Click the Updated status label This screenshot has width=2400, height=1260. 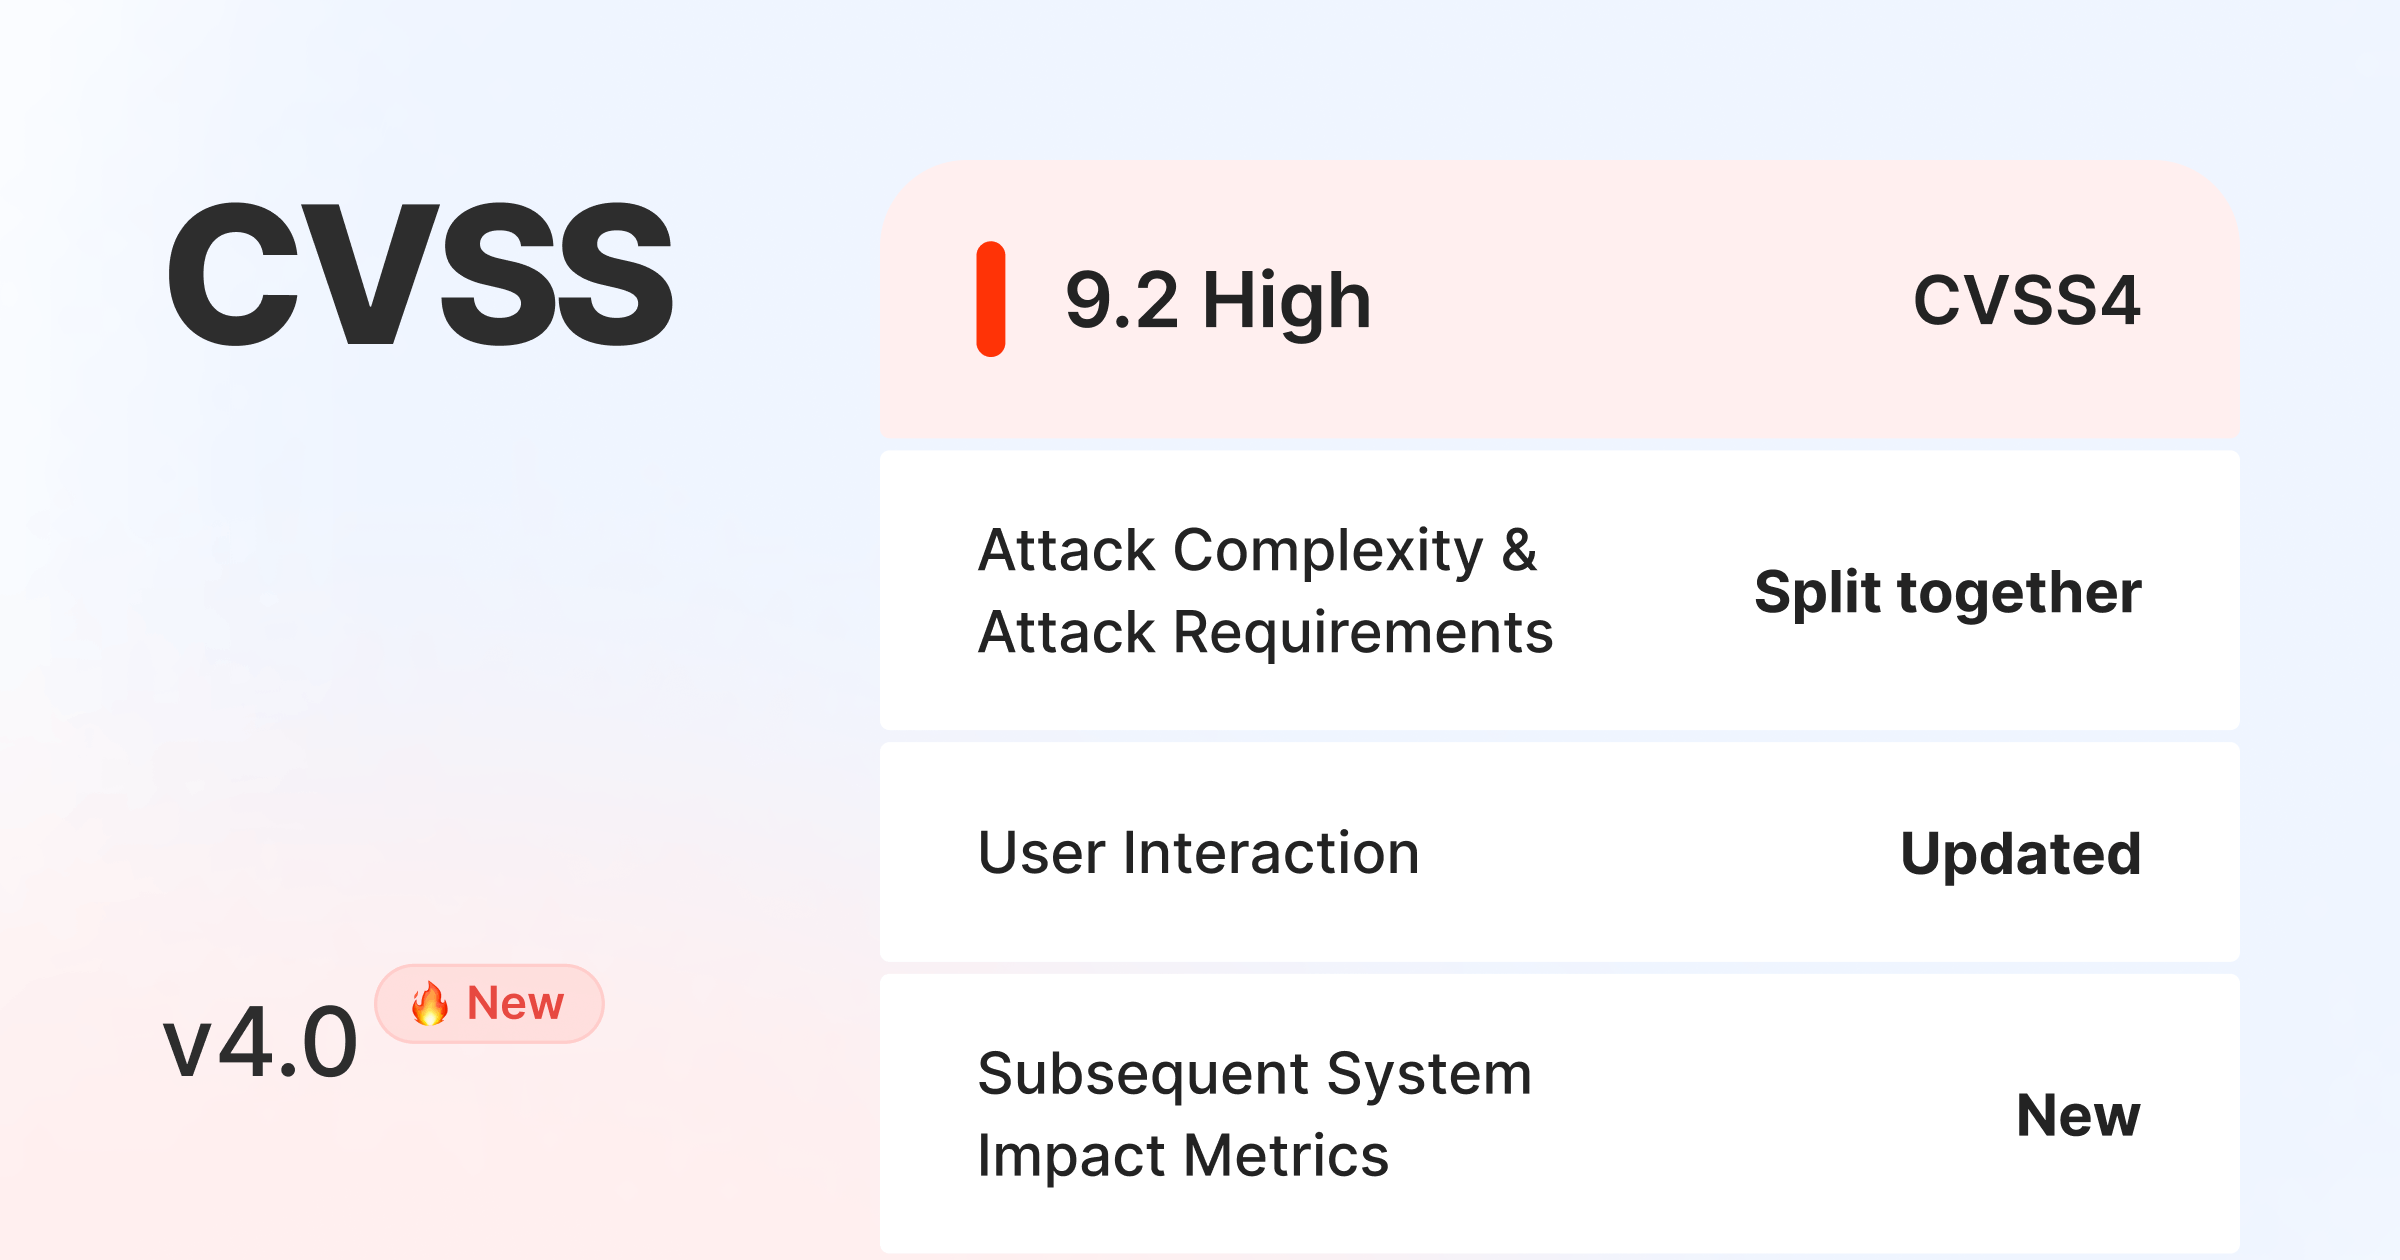2020,854
